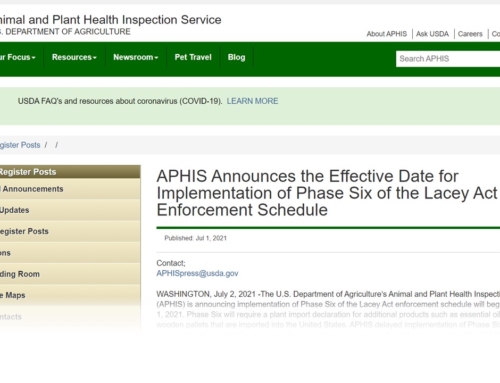Viewport: 500px width, 383px height.
Task: Click the Search APHIS input field
Action: click(448, 59)
